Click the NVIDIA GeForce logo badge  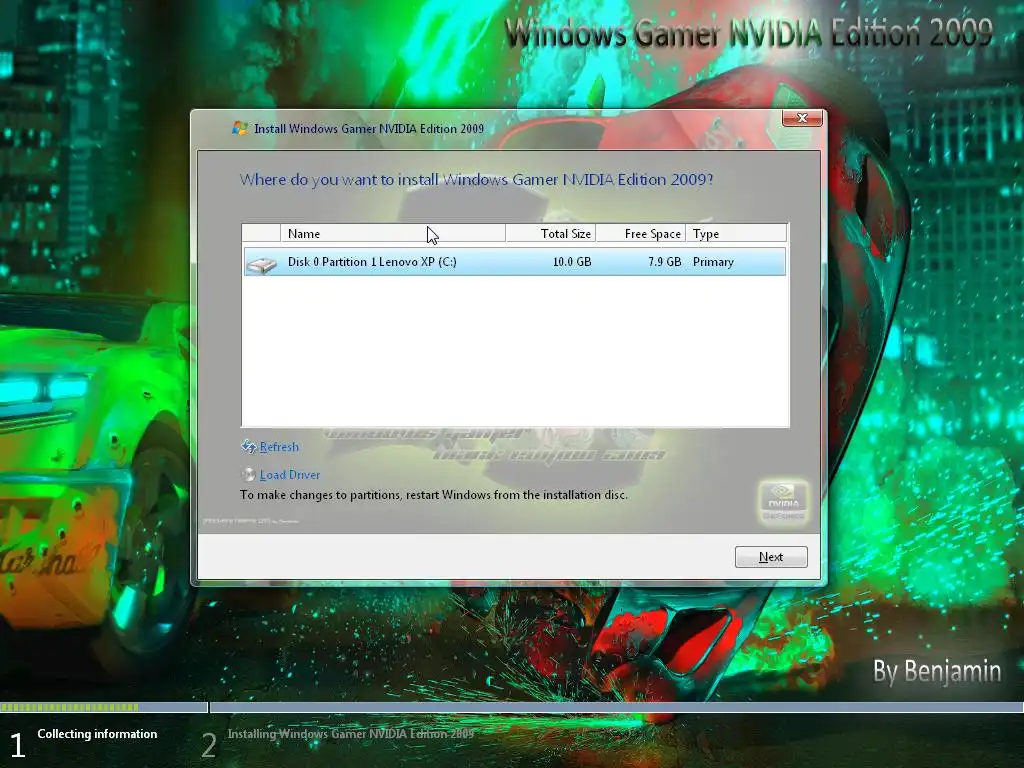pos(783,502)
